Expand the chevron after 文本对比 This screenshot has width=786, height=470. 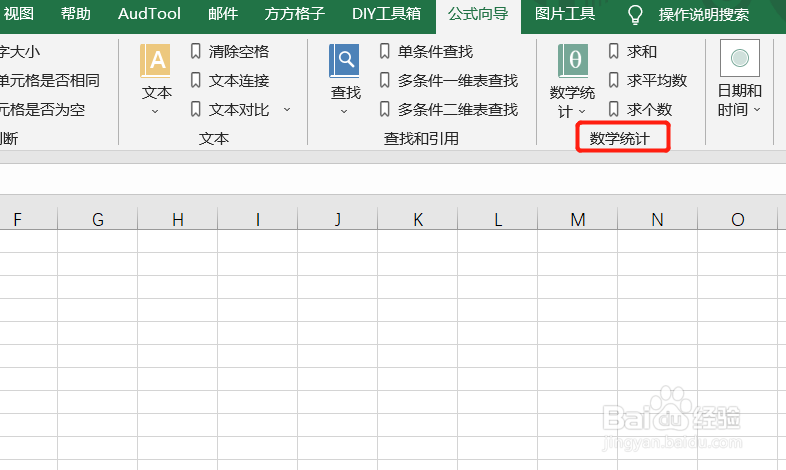[287, 109]
